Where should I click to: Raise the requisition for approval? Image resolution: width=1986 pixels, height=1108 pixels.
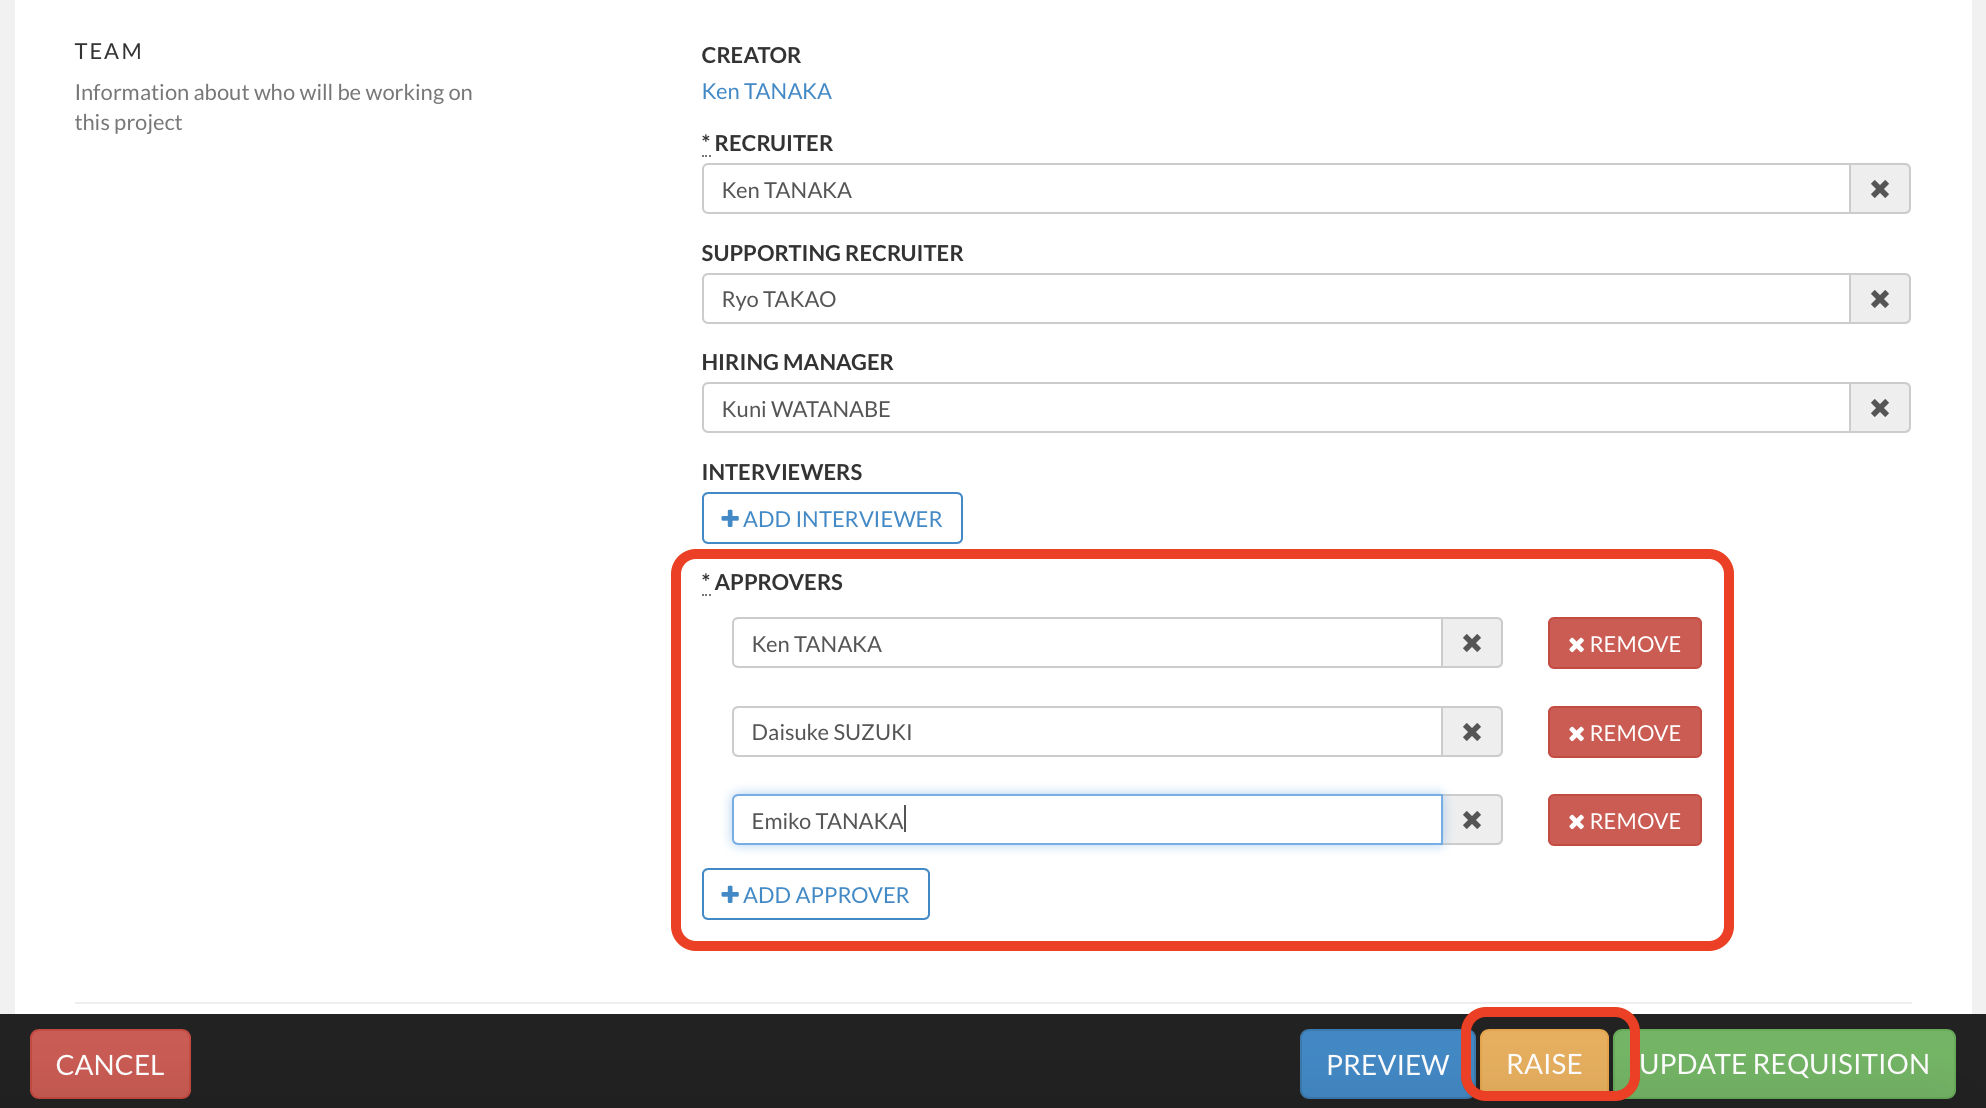(x=1543, y=1064)
